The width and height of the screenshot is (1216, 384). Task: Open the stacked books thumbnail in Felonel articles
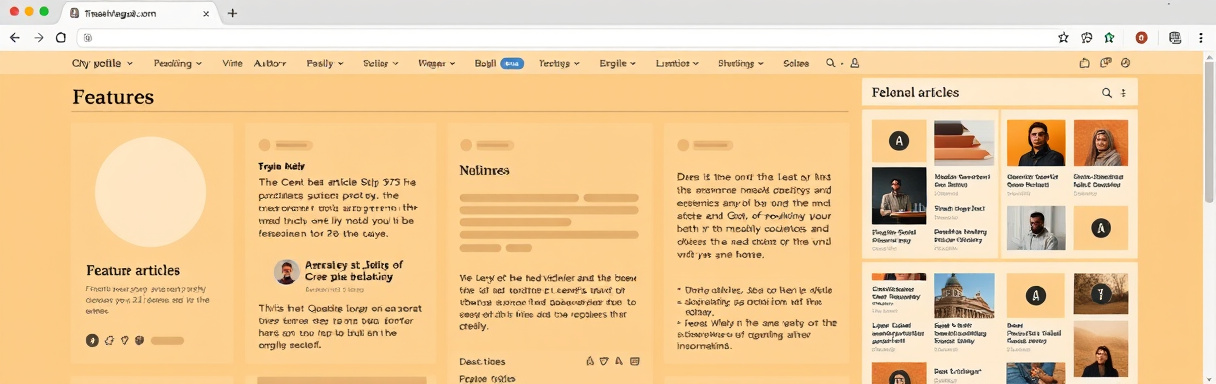964,142
